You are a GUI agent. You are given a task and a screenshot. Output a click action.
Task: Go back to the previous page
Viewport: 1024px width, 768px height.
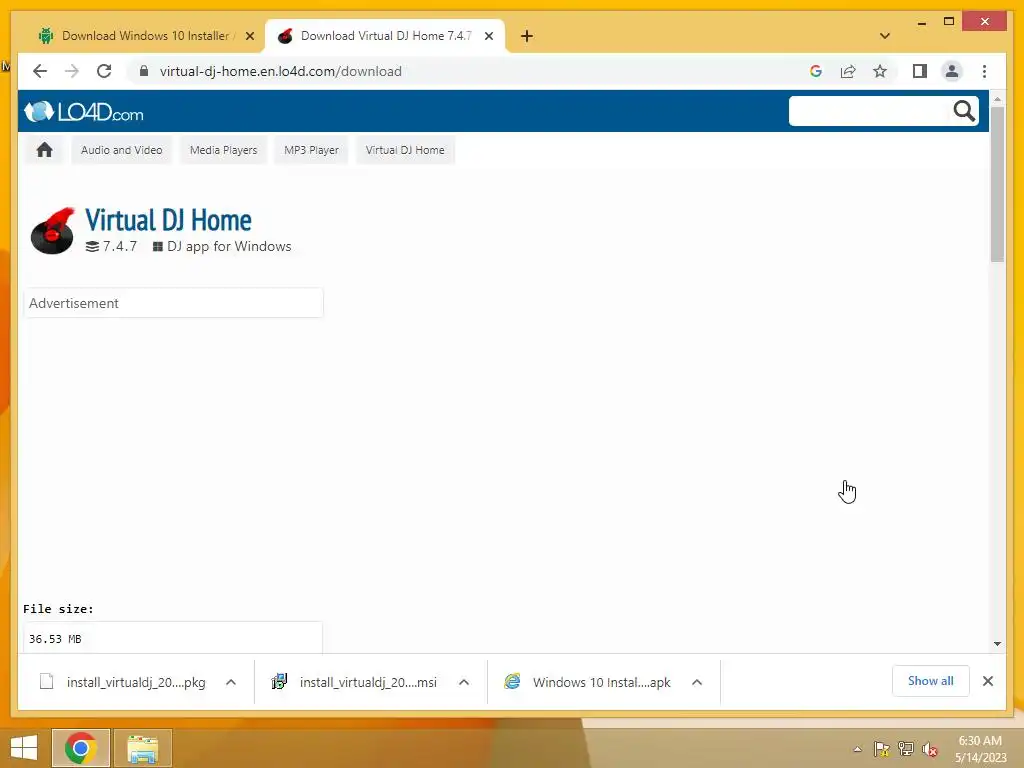click(x=40, y=71)
